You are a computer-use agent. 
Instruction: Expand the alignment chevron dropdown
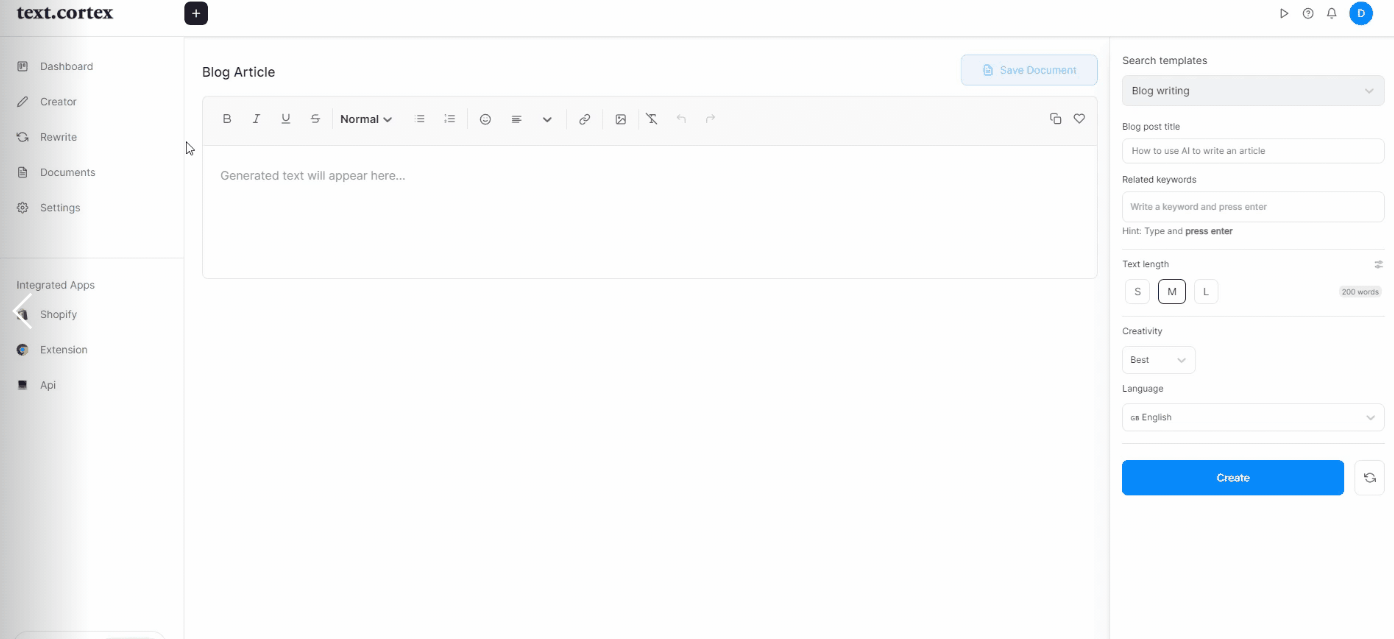point(547,119)
